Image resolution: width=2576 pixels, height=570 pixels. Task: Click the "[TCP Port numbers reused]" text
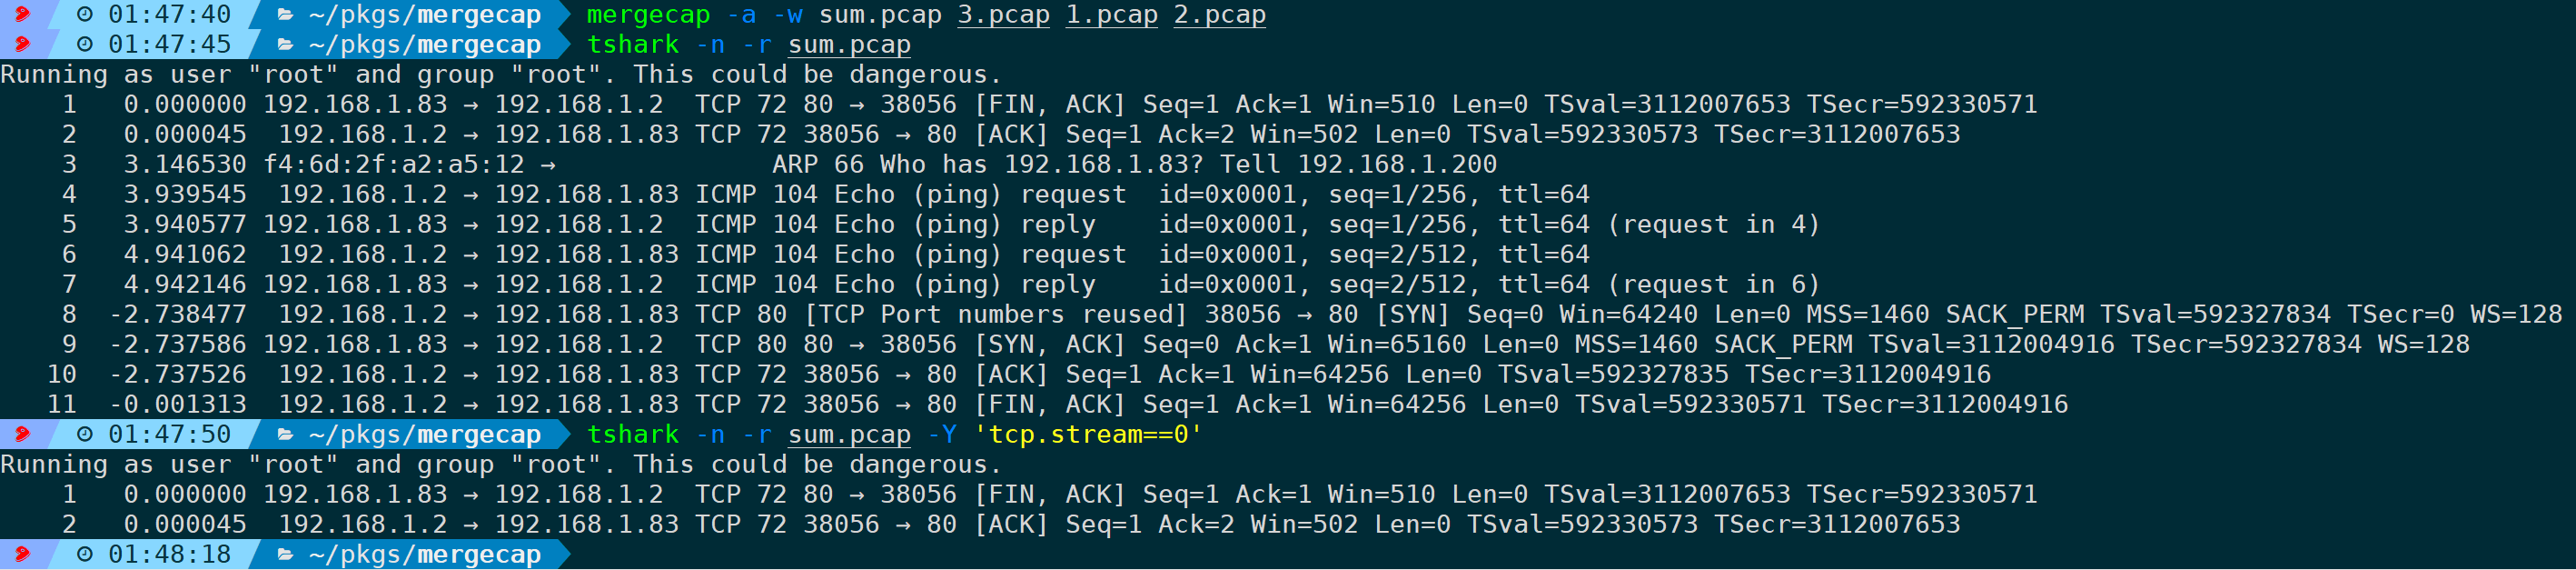pos(995,315)
